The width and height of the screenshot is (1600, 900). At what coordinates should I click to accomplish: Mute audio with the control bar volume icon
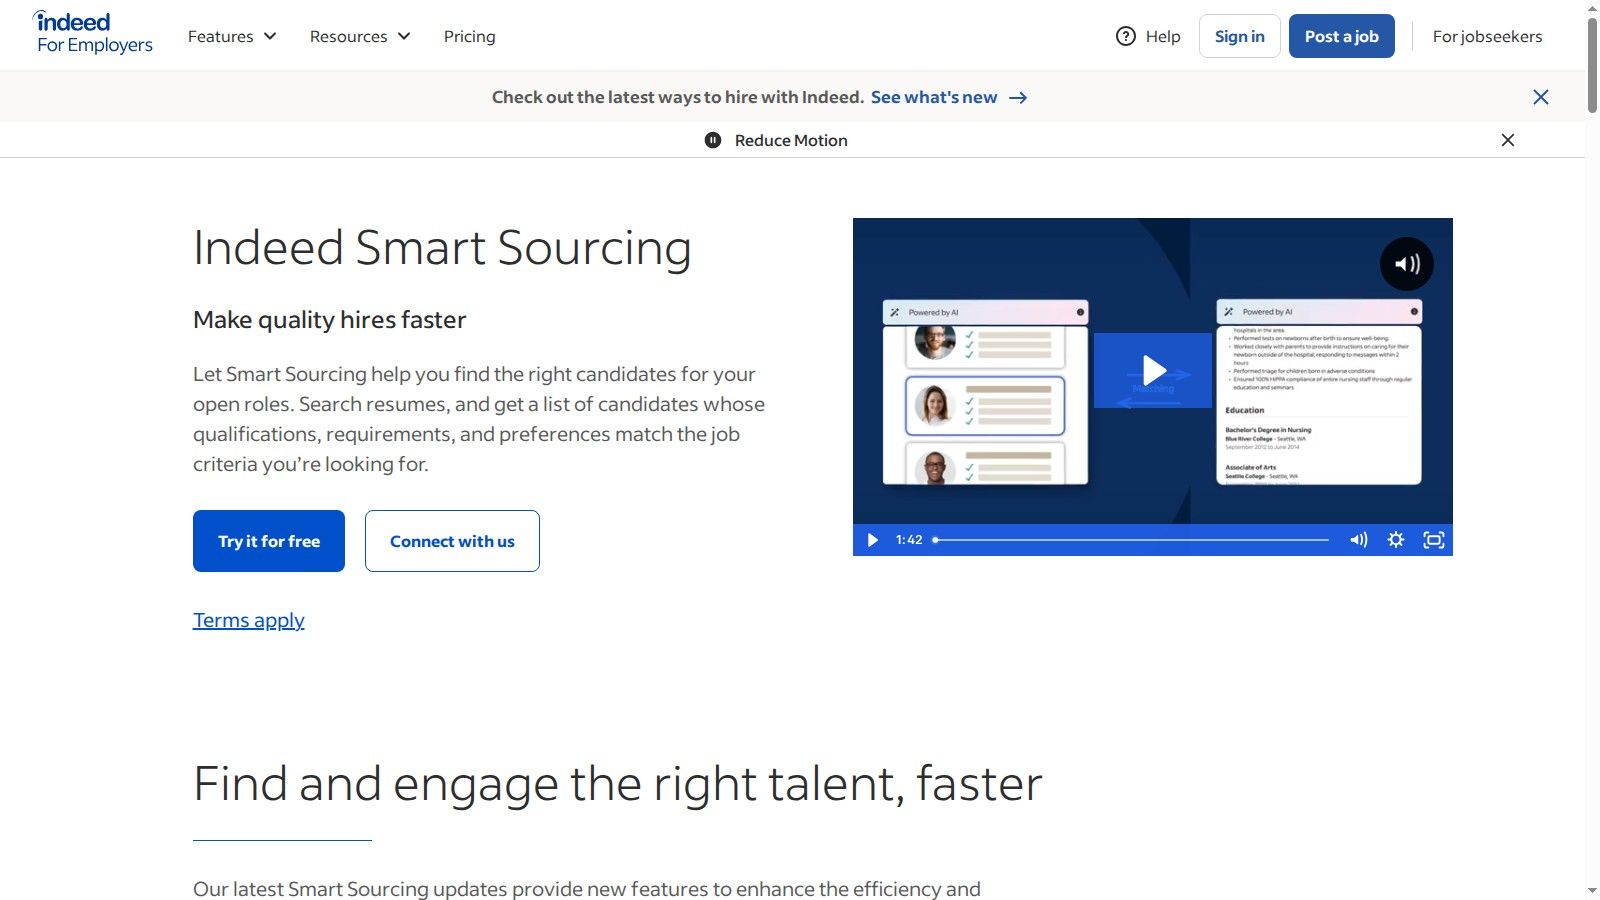click(x=1358, y=539)
